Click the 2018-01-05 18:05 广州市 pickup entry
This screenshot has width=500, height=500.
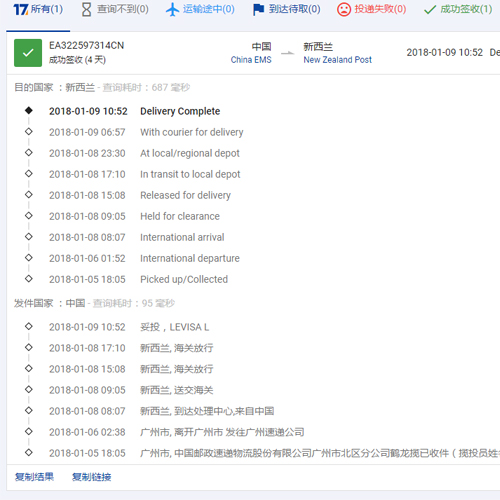274,453
